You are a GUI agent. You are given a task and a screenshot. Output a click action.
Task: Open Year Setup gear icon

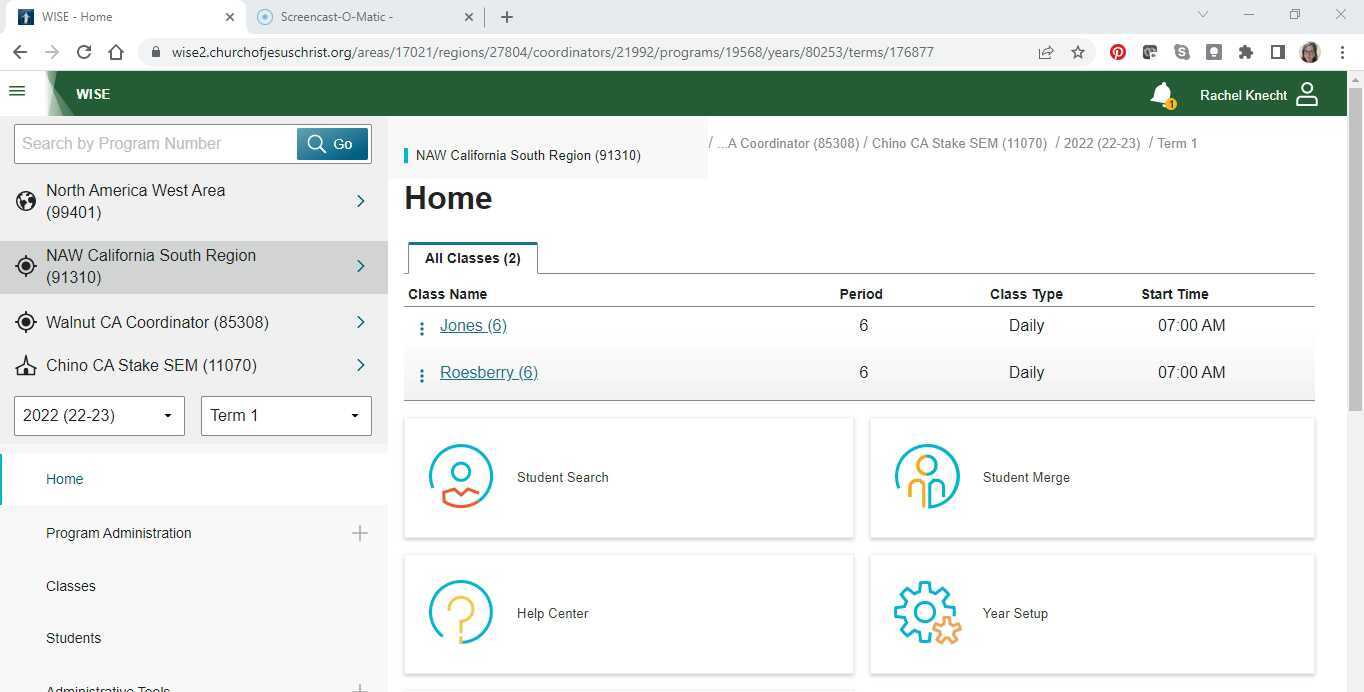coord(927,613)
